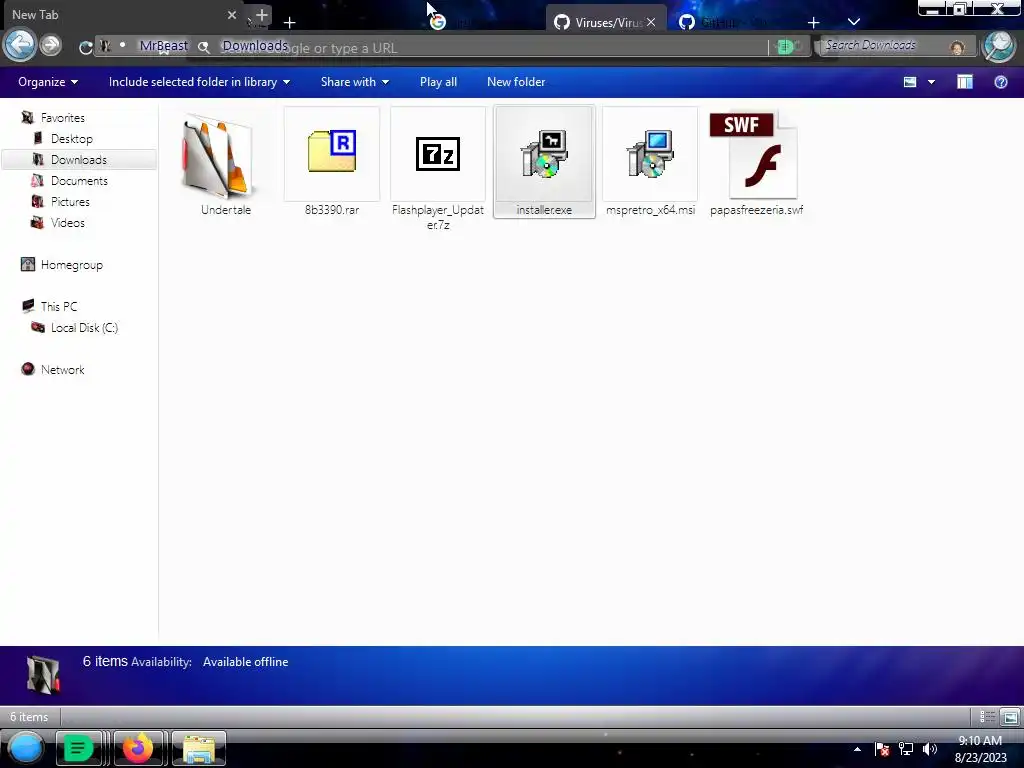Image resolution: width=1024 pixels, height=768 pixels.
Task: Open the Organize menu
Action: (48, 82)
